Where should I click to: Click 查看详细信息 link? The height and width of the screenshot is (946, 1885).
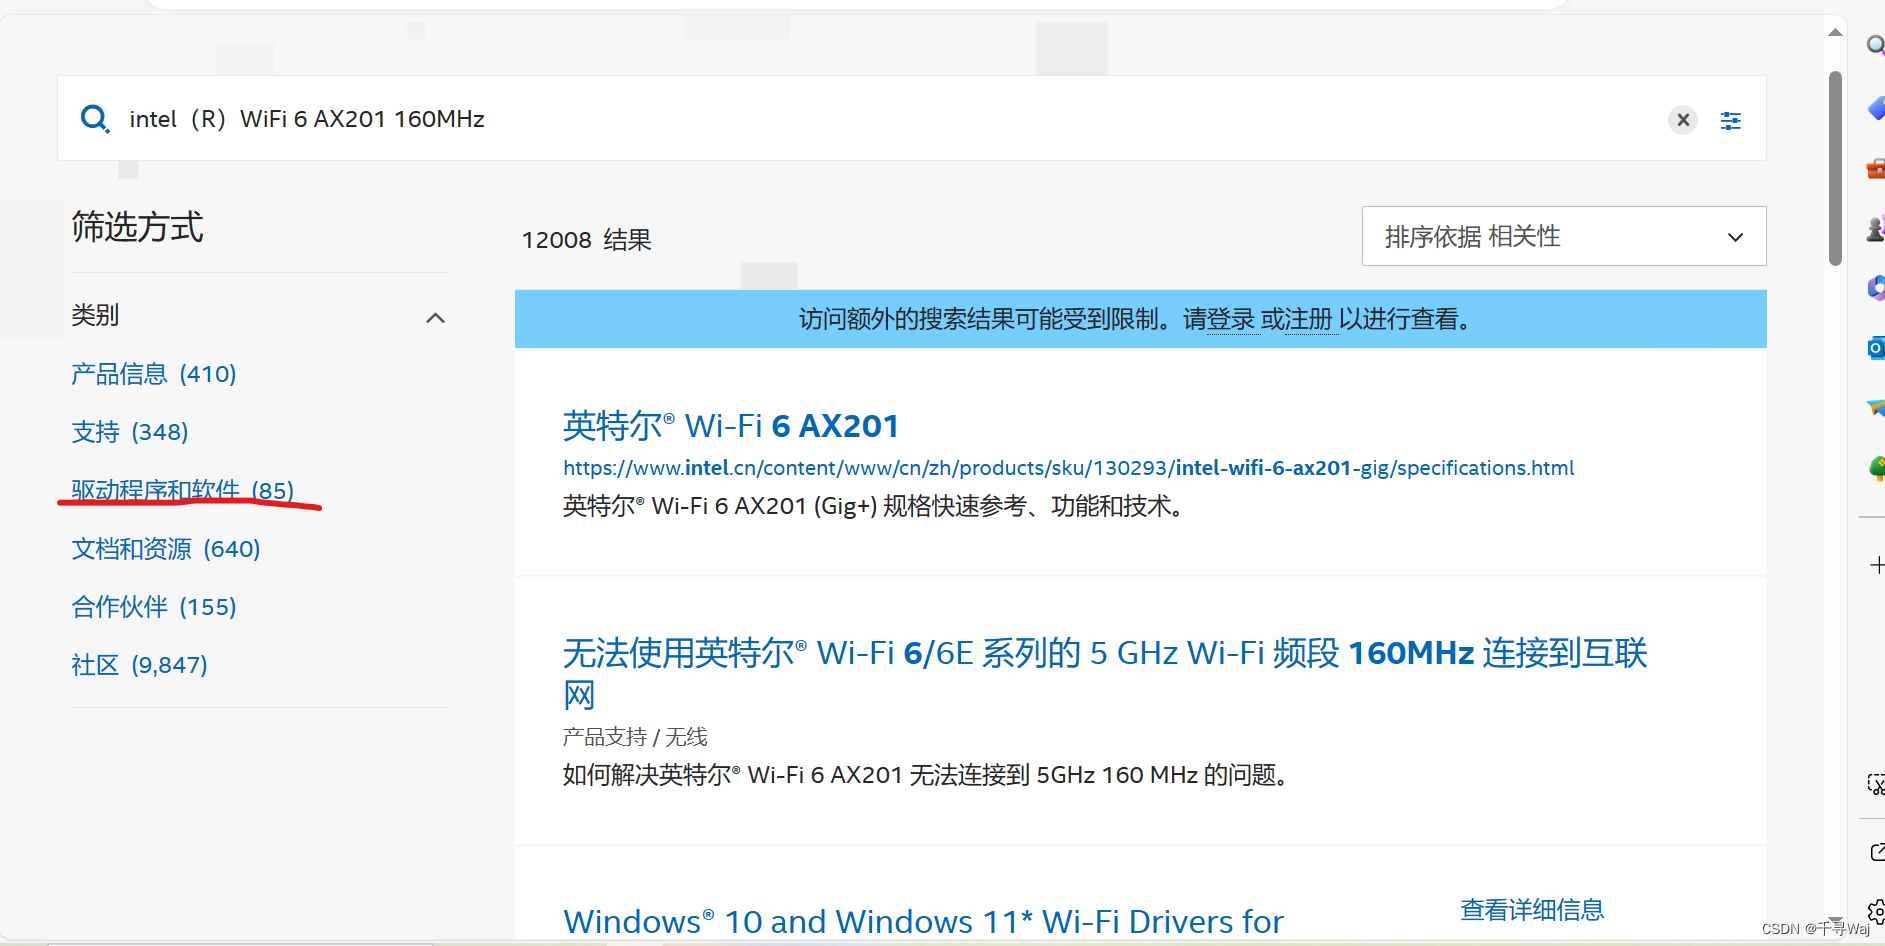[x=1532, y=910]
